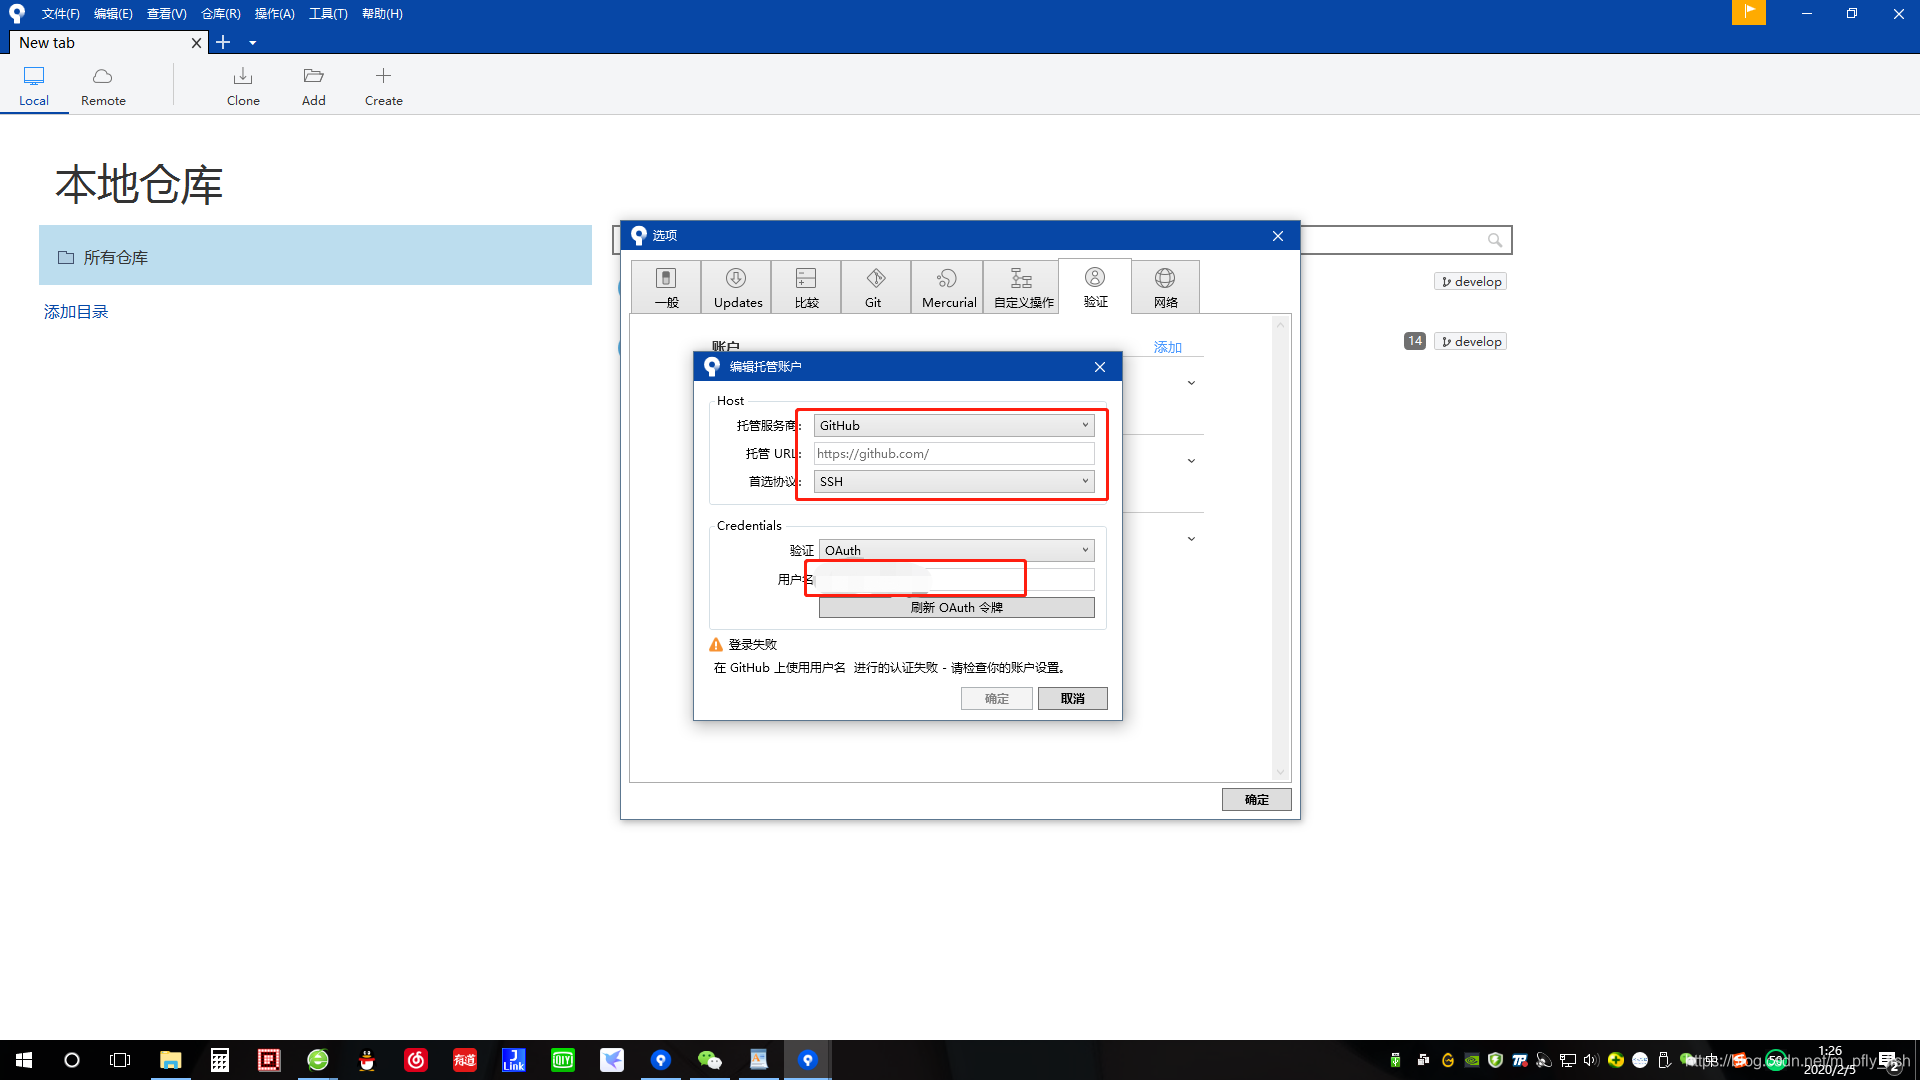Click 取消 (Cancel) to dismiss dialog
The height and width of the screenshot is (1080, 1920).
tap(1072, 698)
